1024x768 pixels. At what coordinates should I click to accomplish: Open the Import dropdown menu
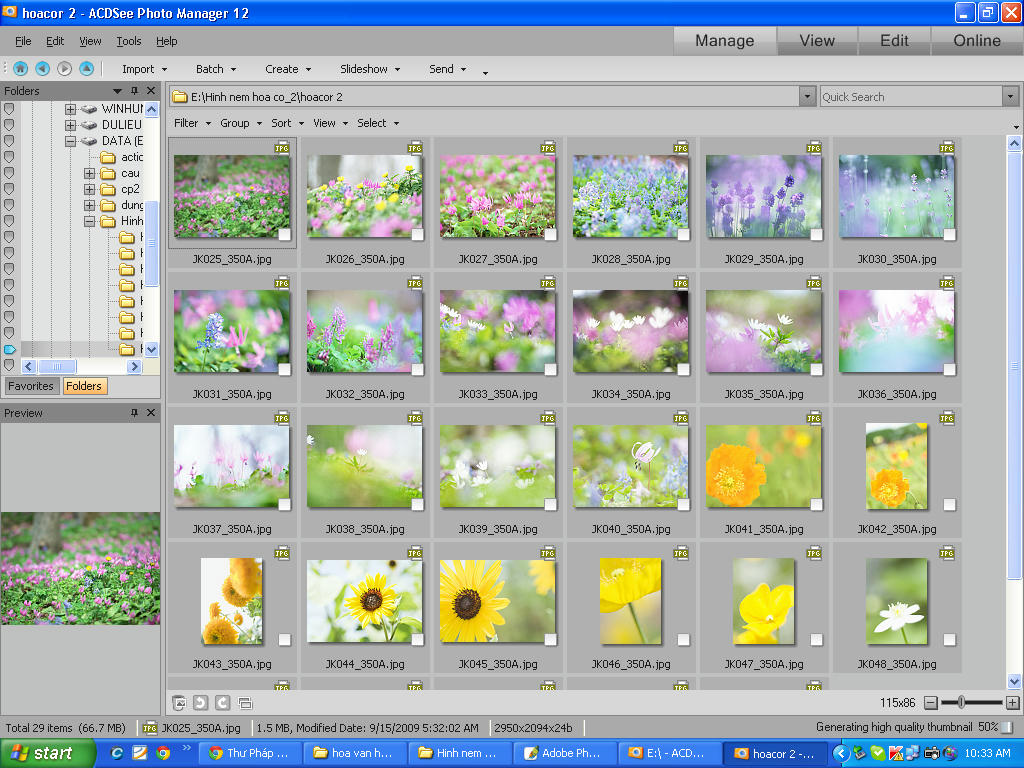coord(144,69)
